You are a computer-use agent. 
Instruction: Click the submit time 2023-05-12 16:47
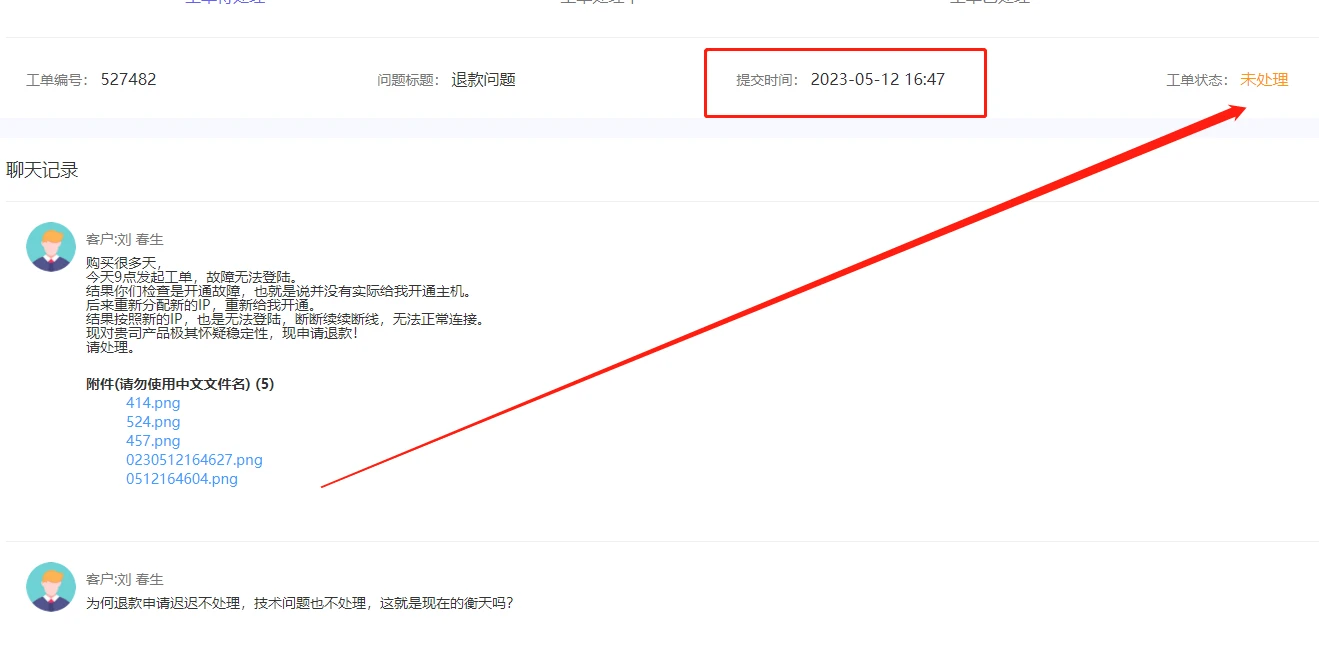tap(877, 80)
